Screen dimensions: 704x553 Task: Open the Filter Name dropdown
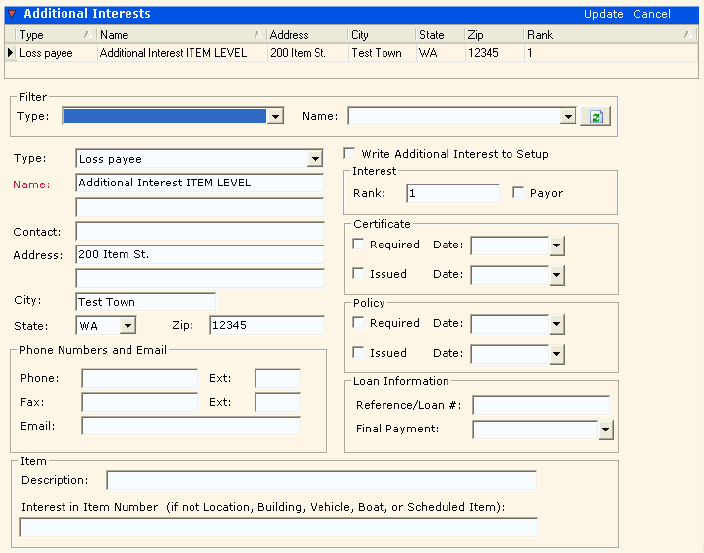(x=568, y=117)
